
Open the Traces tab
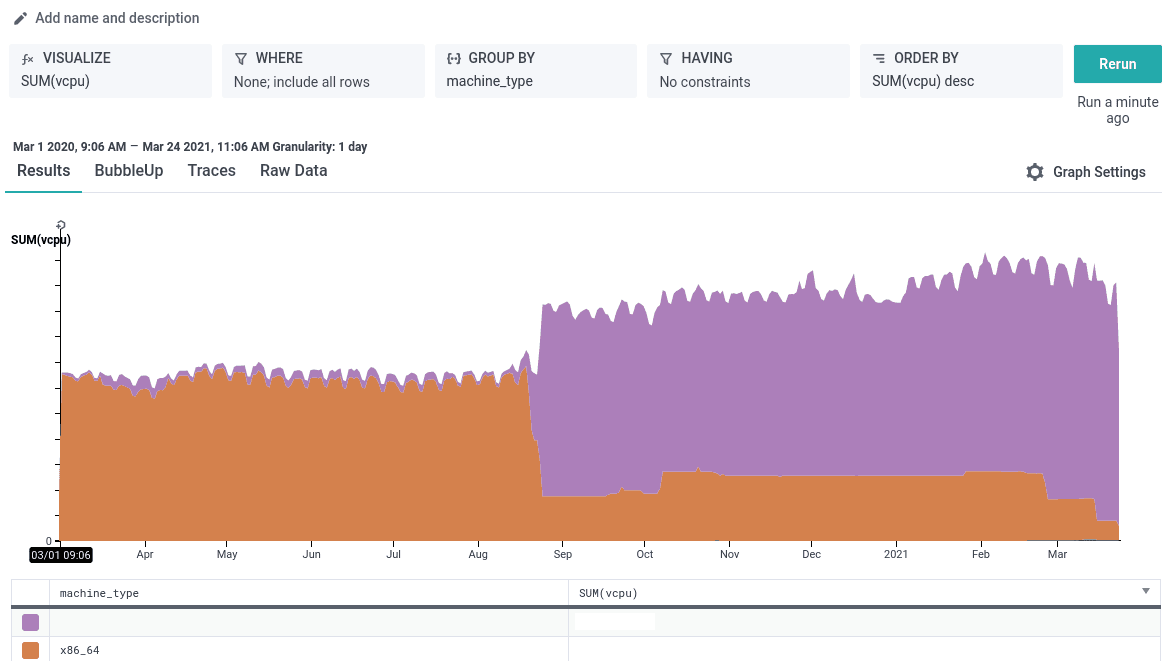[212, 171]
